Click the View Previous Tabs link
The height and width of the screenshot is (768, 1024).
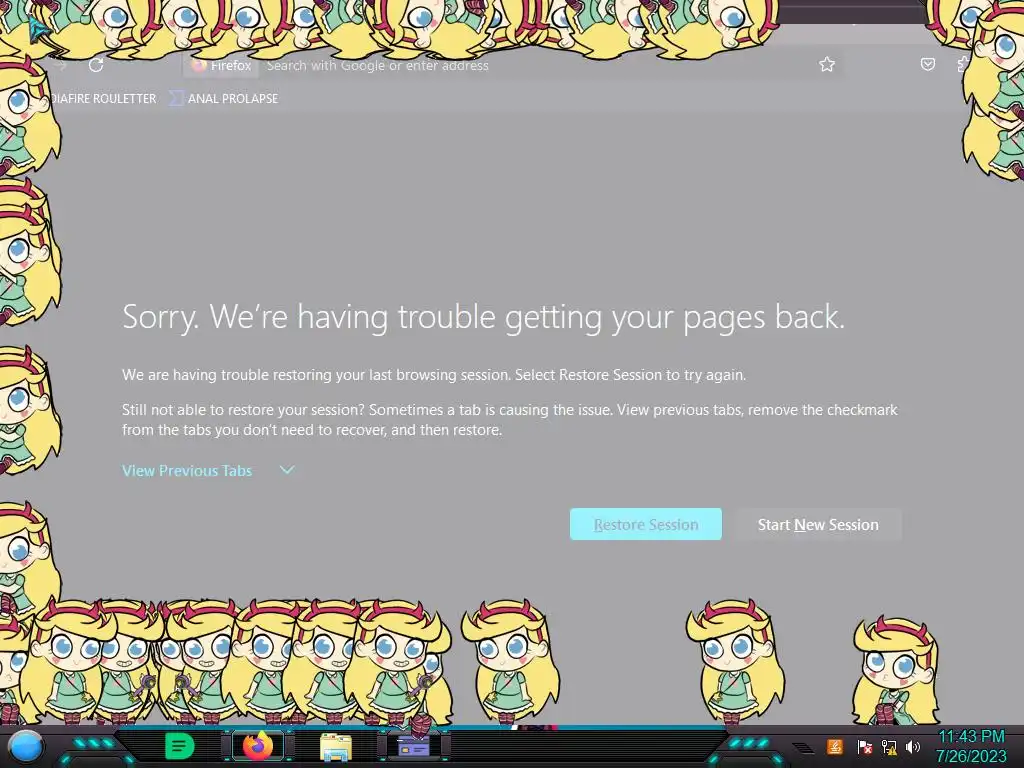click(187, 470)
